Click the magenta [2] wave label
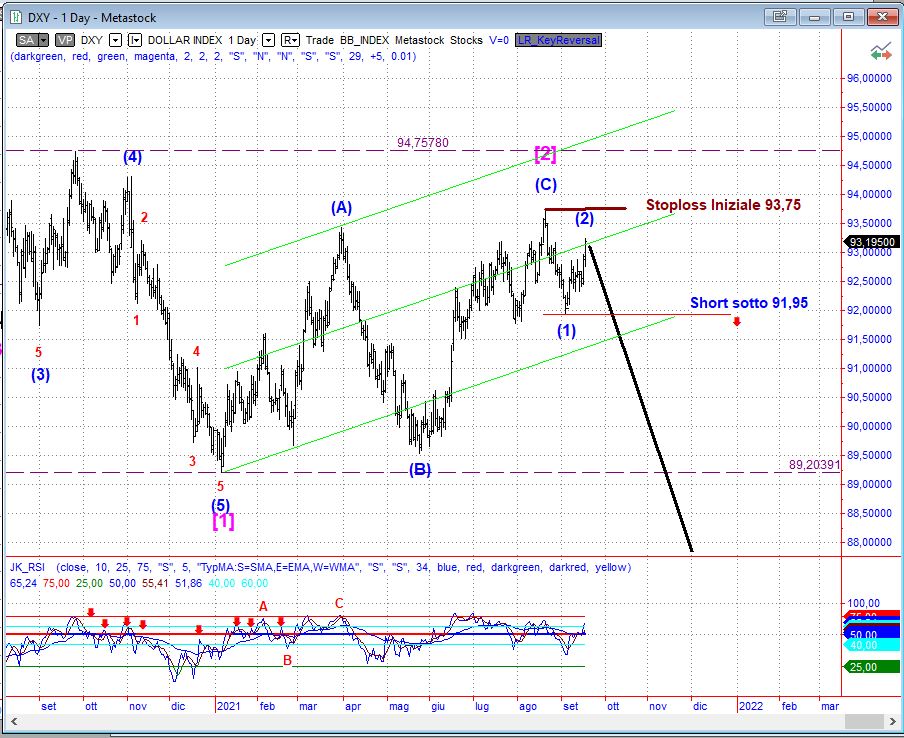This screenshot has height=738, width=904. [x=545, y=153]
